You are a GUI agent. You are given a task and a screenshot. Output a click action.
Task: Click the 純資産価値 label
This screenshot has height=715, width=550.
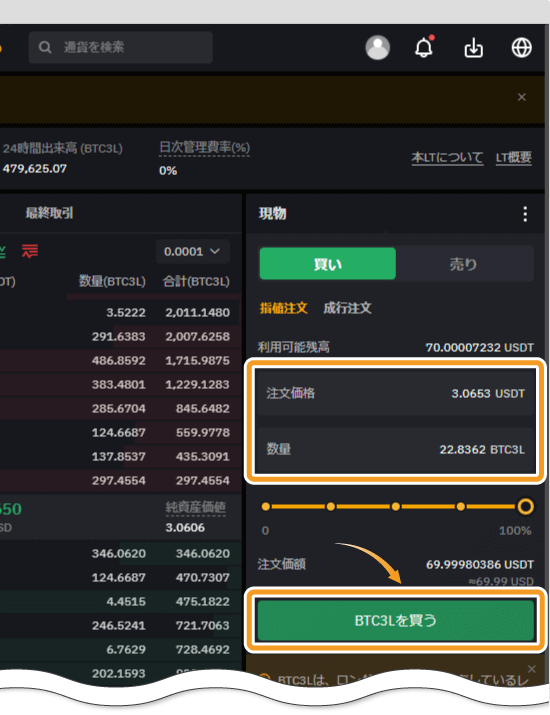click(x=196, y=507)
